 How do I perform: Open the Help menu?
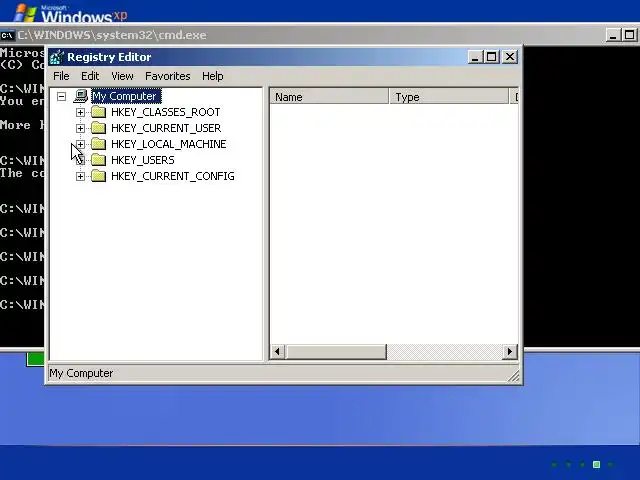(213, 76)
